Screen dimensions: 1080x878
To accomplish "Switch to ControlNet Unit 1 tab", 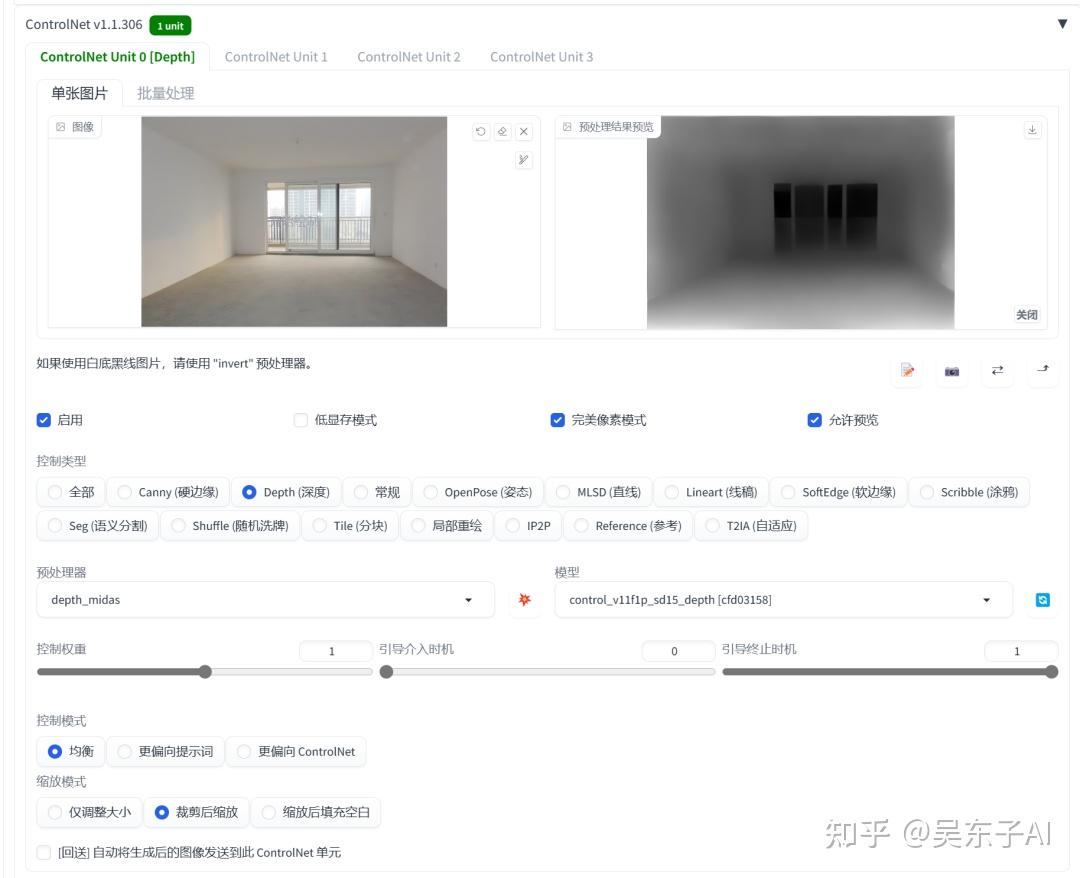I will [276, 57].
